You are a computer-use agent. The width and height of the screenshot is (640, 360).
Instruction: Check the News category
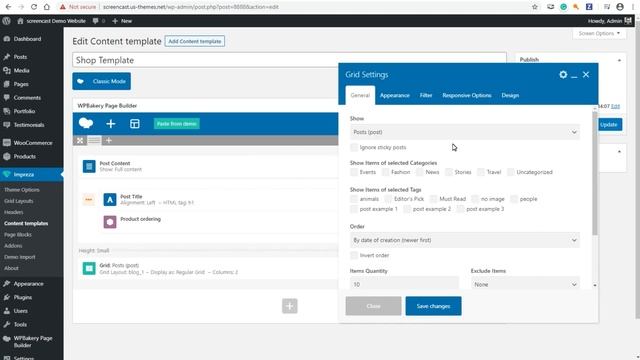(420, 172)
